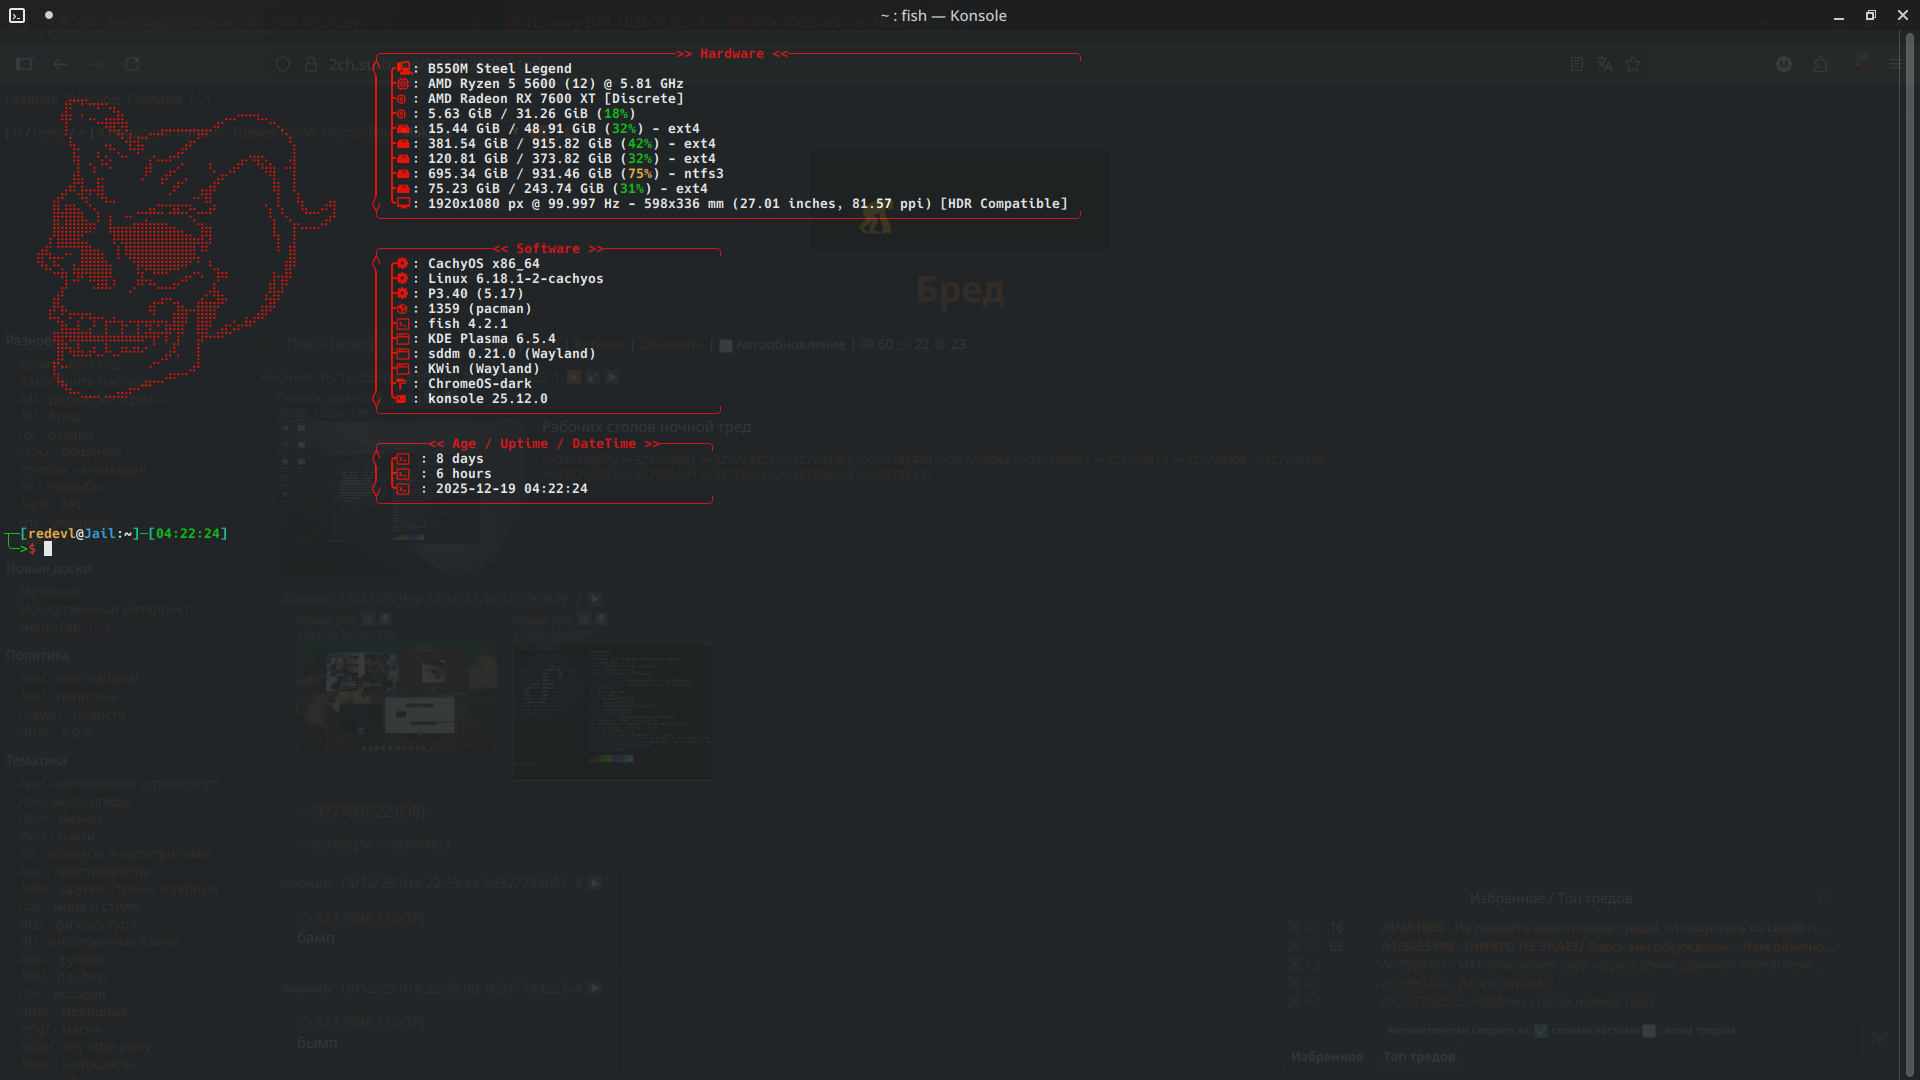Switch to the Топ тредов tab
This screenshot has height=1080, width=1920.
coord(1419,1057)
